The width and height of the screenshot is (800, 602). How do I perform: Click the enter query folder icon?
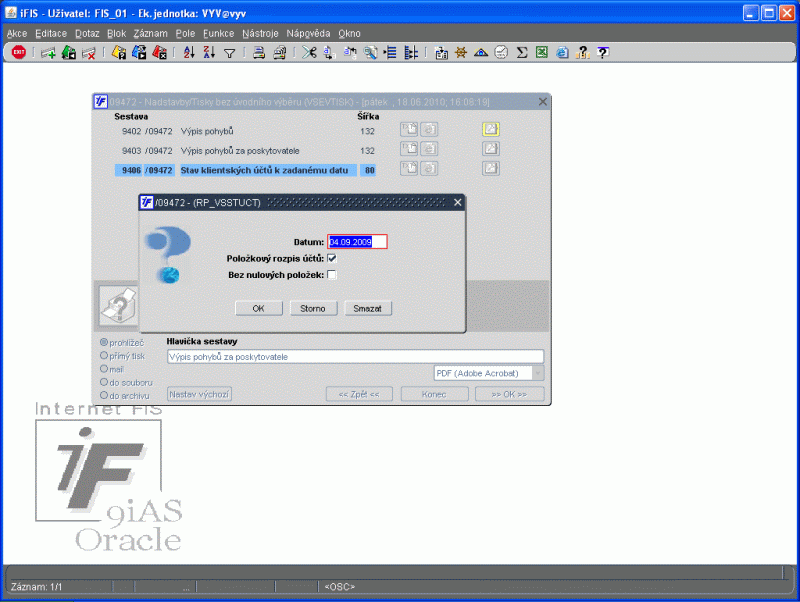point(119,53)
